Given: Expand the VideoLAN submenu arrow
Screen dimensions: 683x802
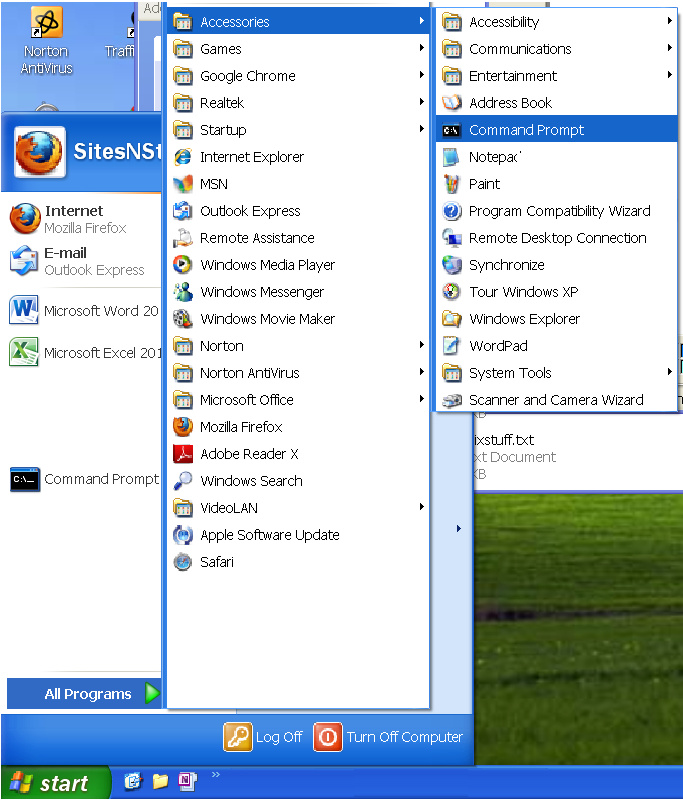Looking at the screenshot, I should (422, 507).
